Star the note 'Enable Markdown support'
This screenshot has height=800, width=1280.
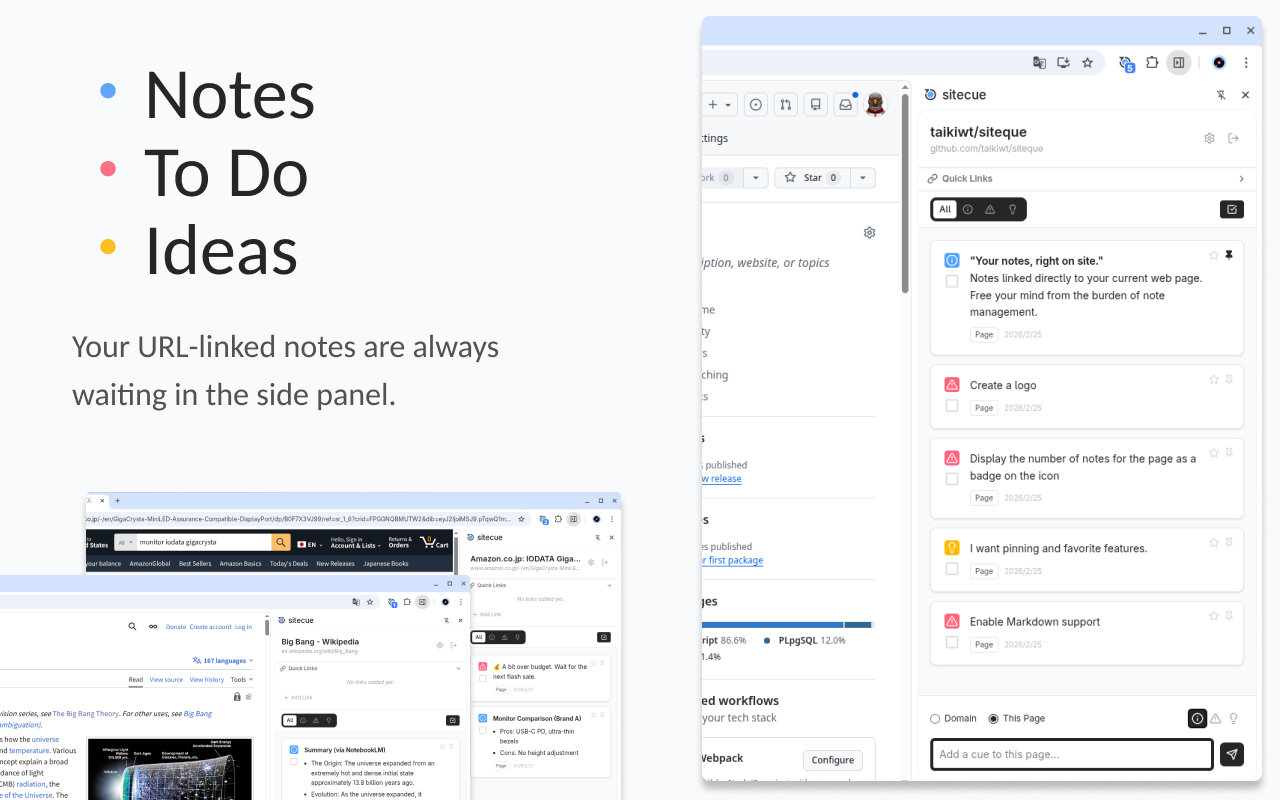[1213, 616]
